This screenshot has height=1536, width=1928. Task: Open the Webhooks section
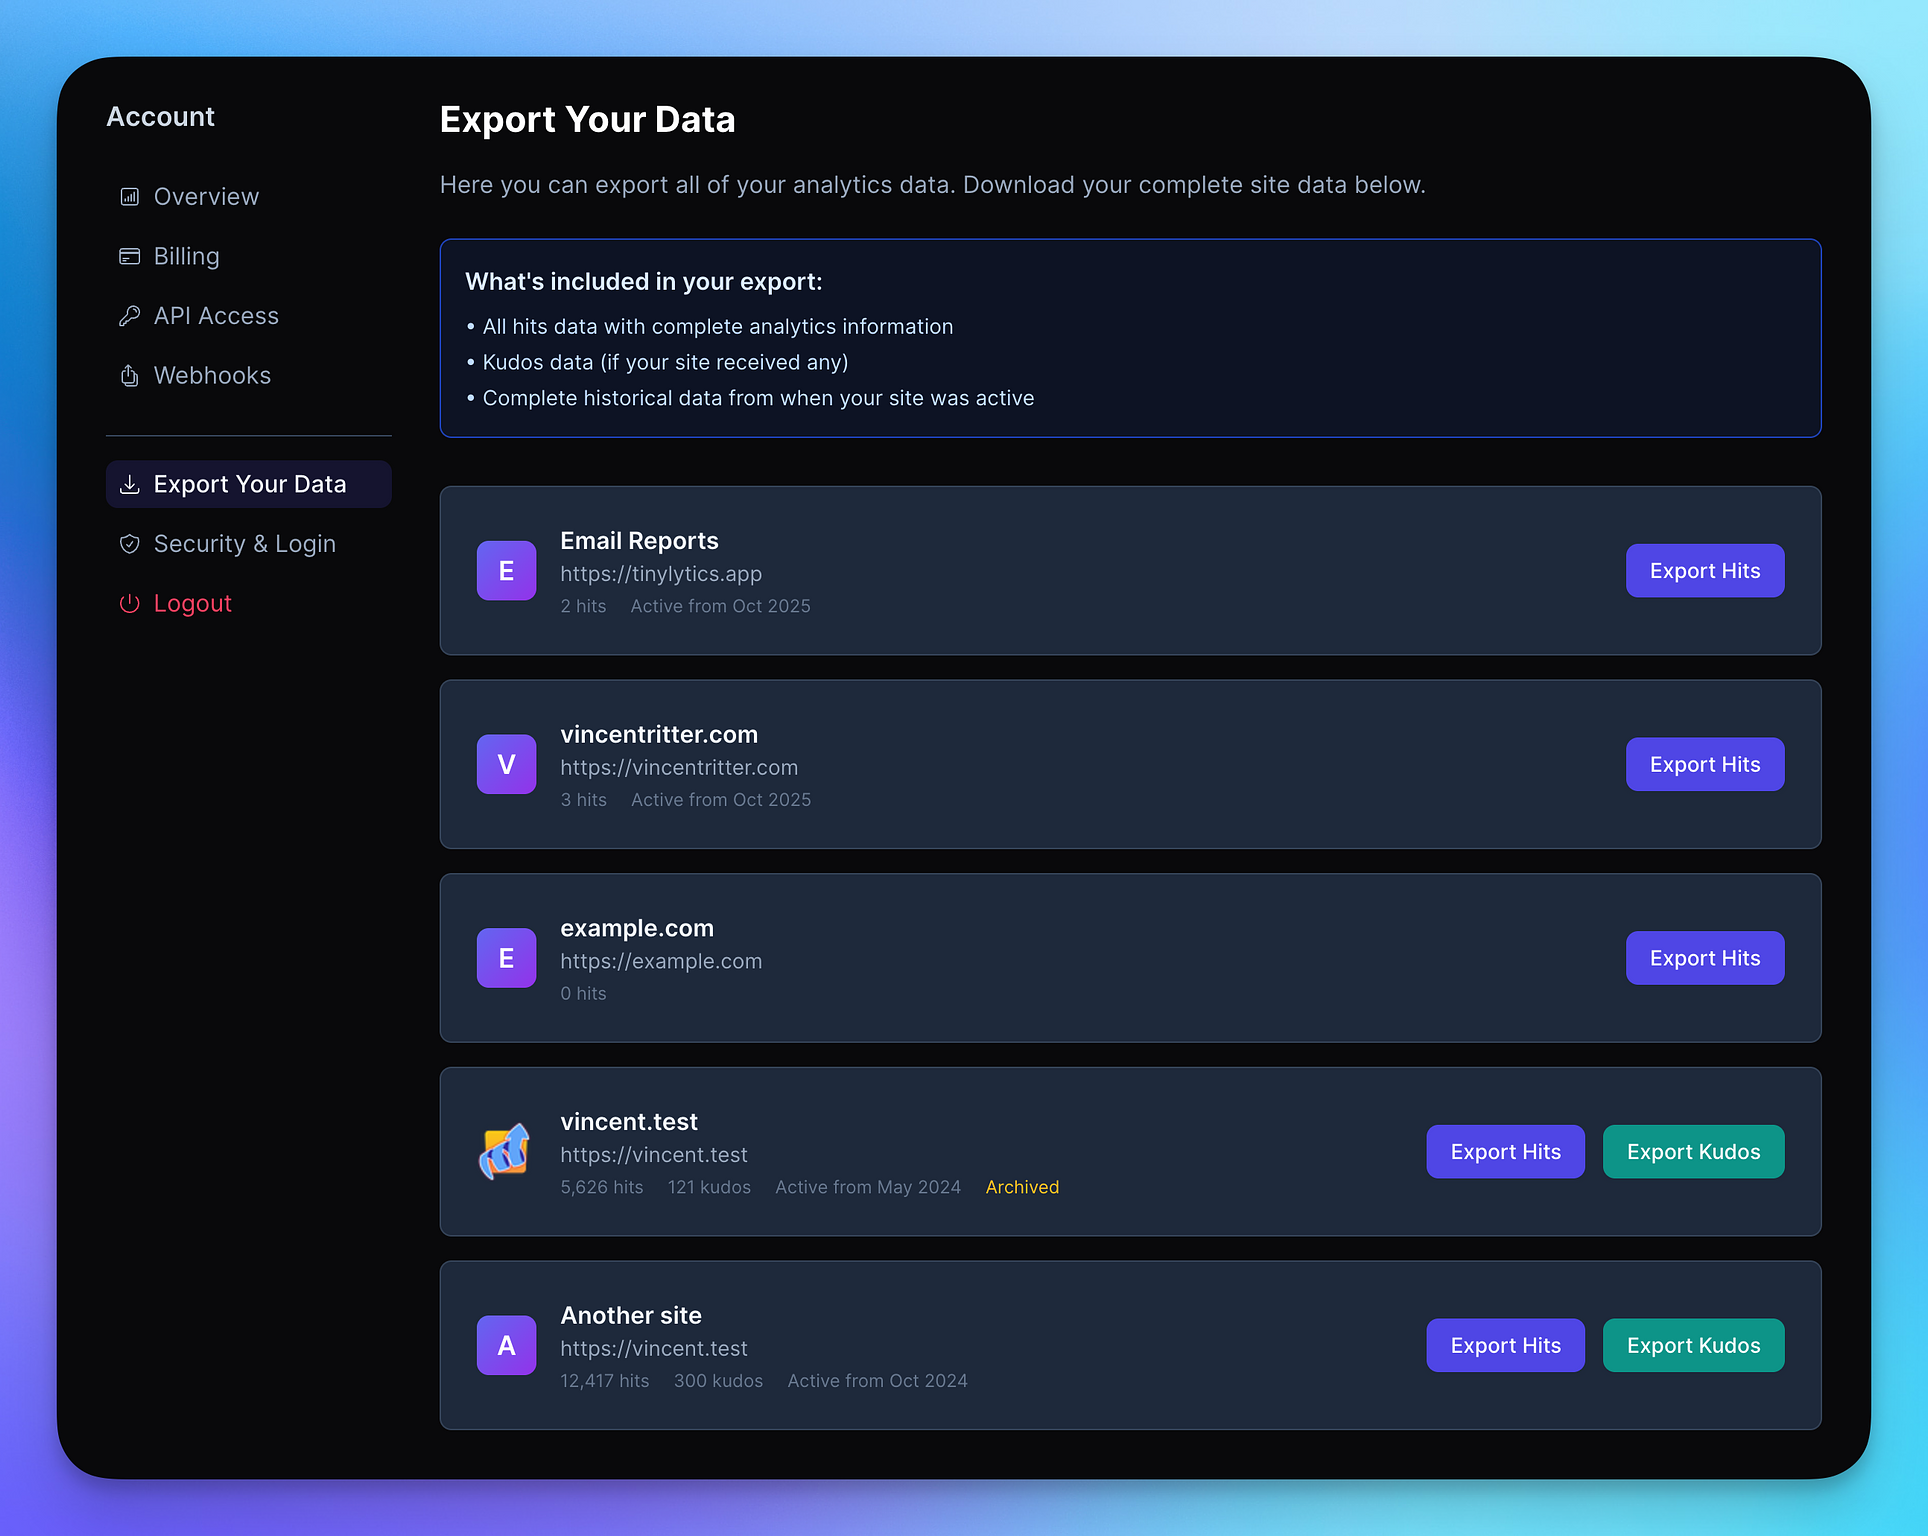tap(212, 376)
